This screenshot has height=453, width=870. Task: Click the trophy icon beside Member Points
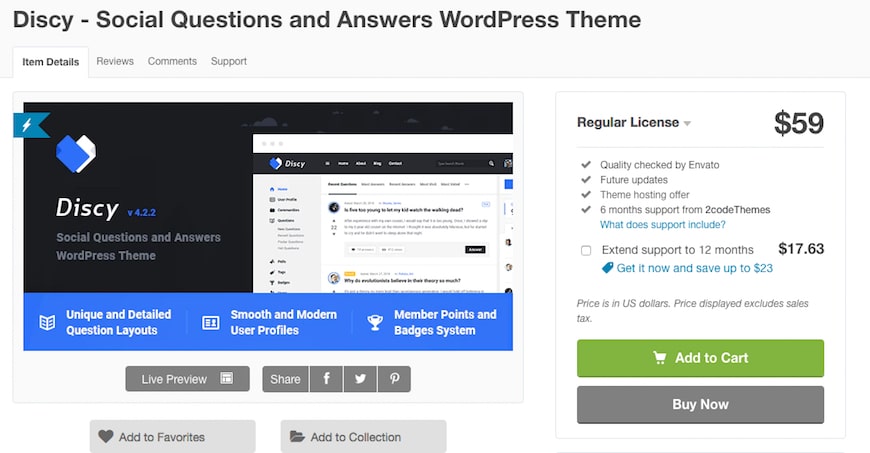point(375,322)
